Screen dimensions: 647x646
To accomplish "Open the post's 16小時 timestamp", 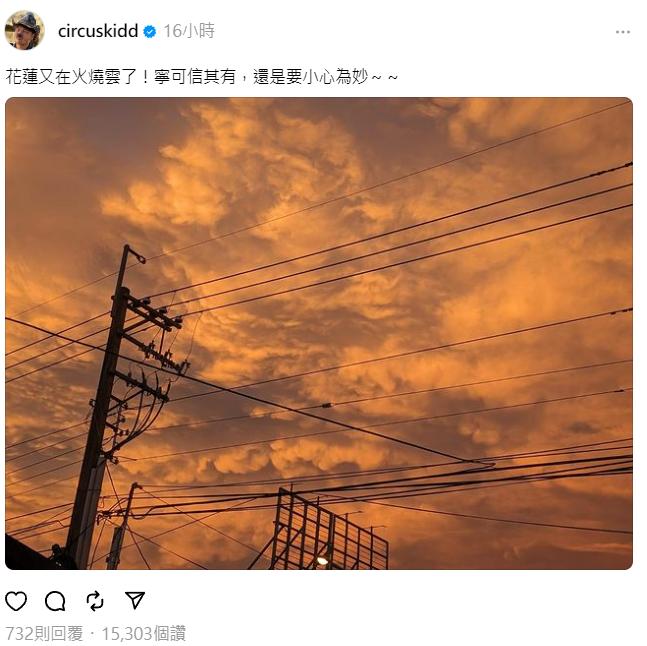I will [x=189, y=31].
